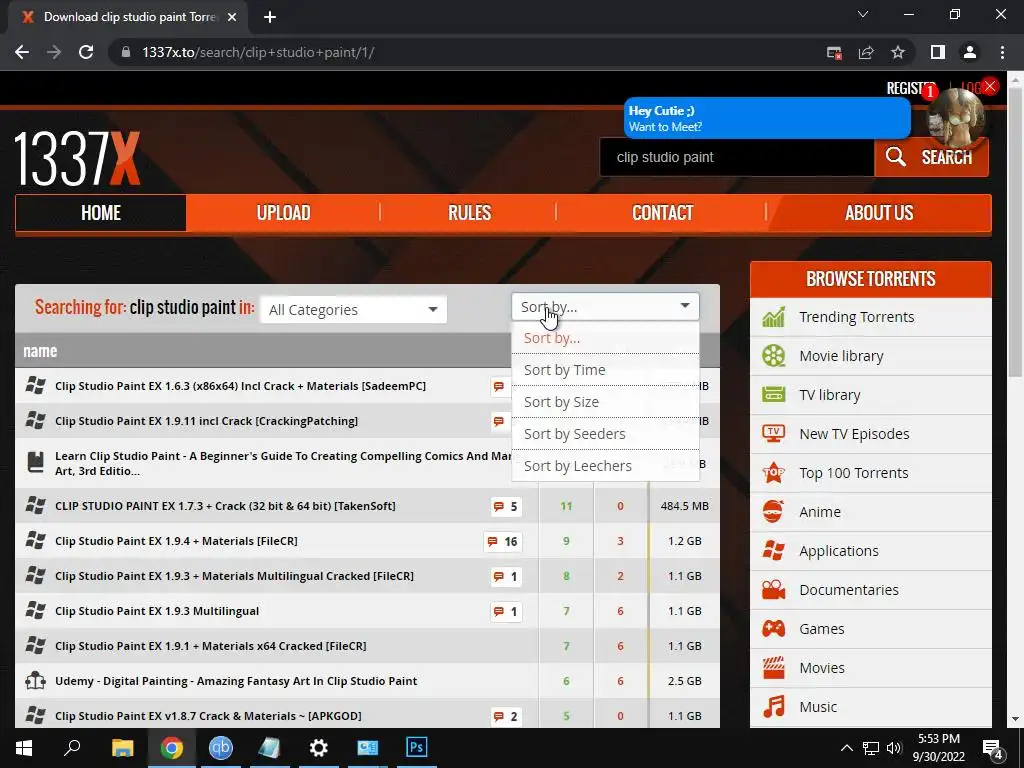Open Chrome tab search chevron

[863, 14]
